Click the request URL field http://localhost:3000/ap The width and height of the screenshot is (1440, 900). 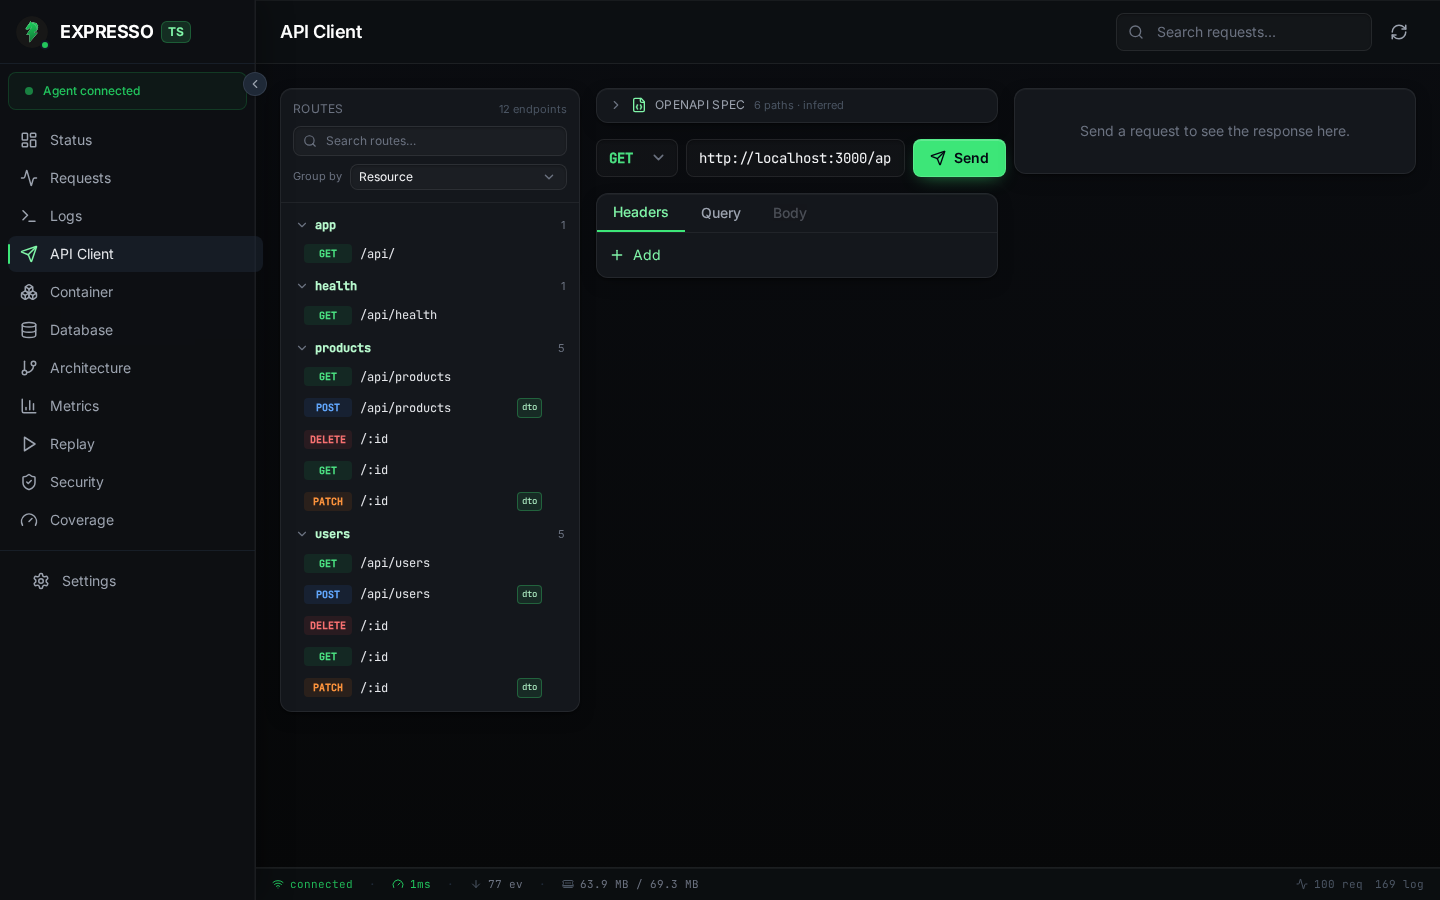(x=795, y=158)
